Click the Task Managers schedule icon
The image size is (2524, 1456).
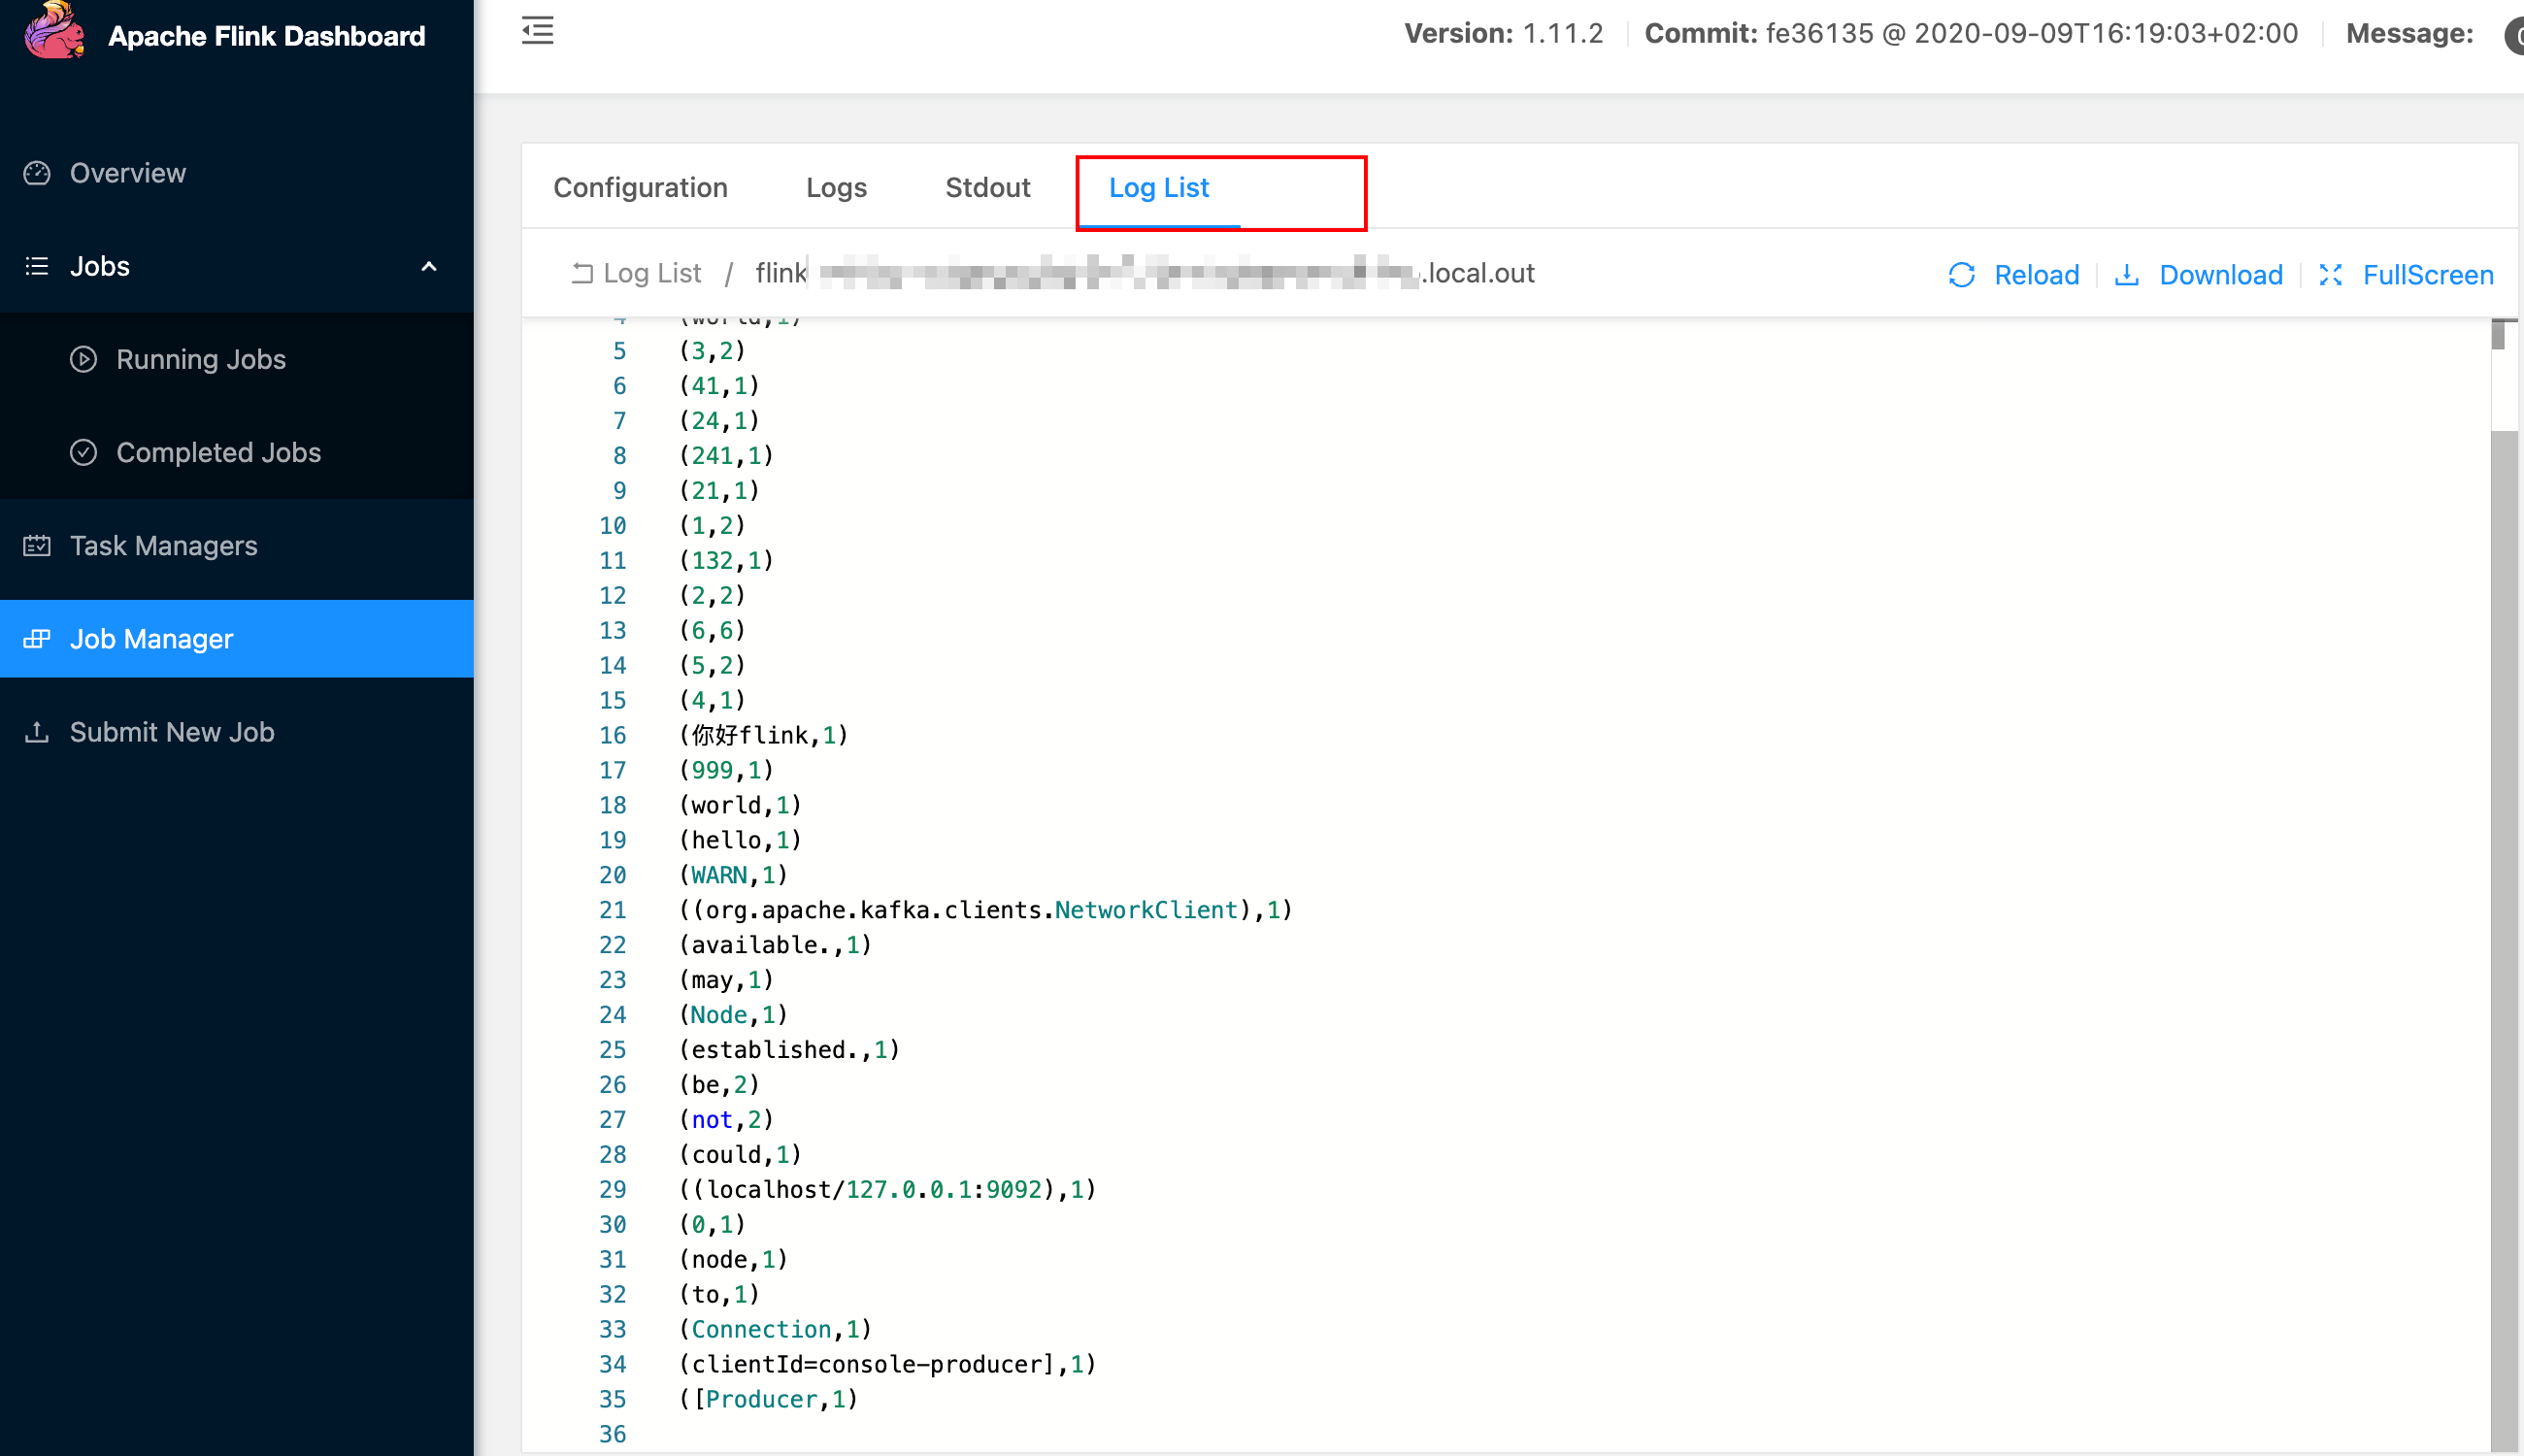(x=37, y=545)
